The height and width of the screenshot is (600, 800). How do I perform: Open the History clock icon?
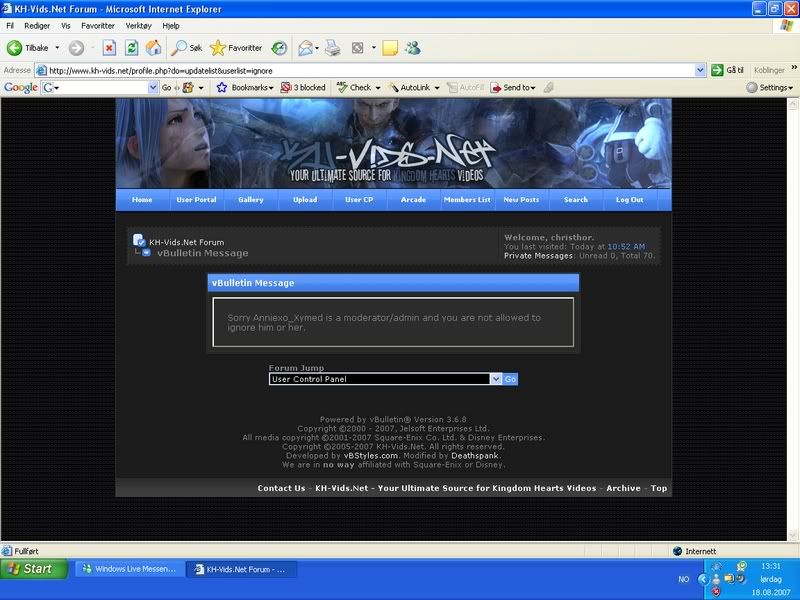click(279, 48)
